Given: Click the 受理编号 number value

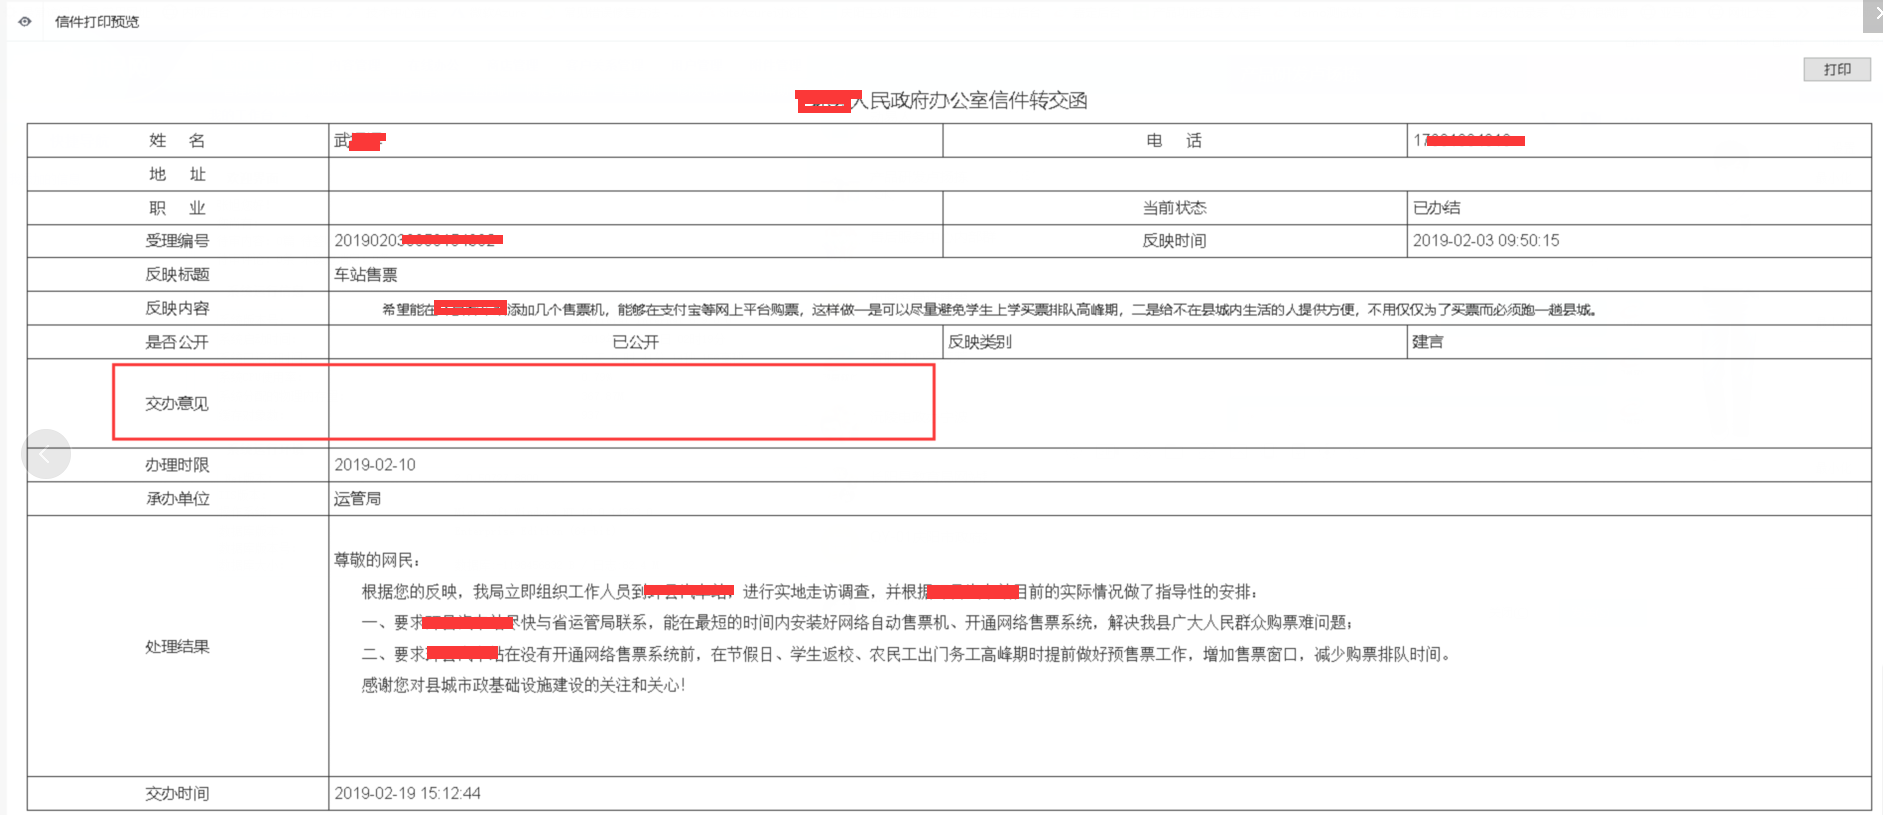Looking at the screenshot, I should coord(418,241).
